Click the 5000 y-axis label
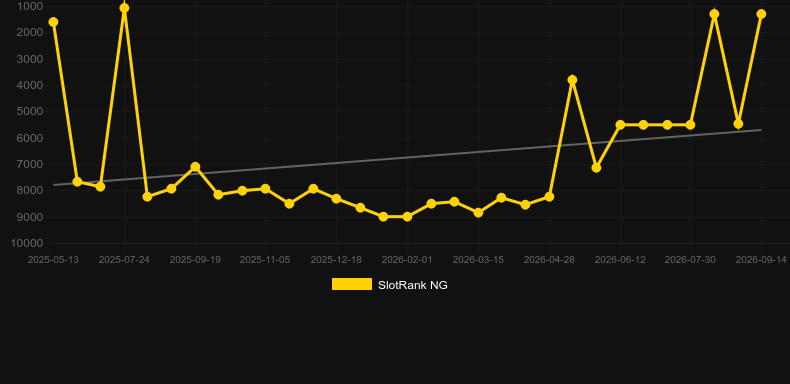This screenshot has width=790, height=384. pyautogui.click(x=30, y=111)
